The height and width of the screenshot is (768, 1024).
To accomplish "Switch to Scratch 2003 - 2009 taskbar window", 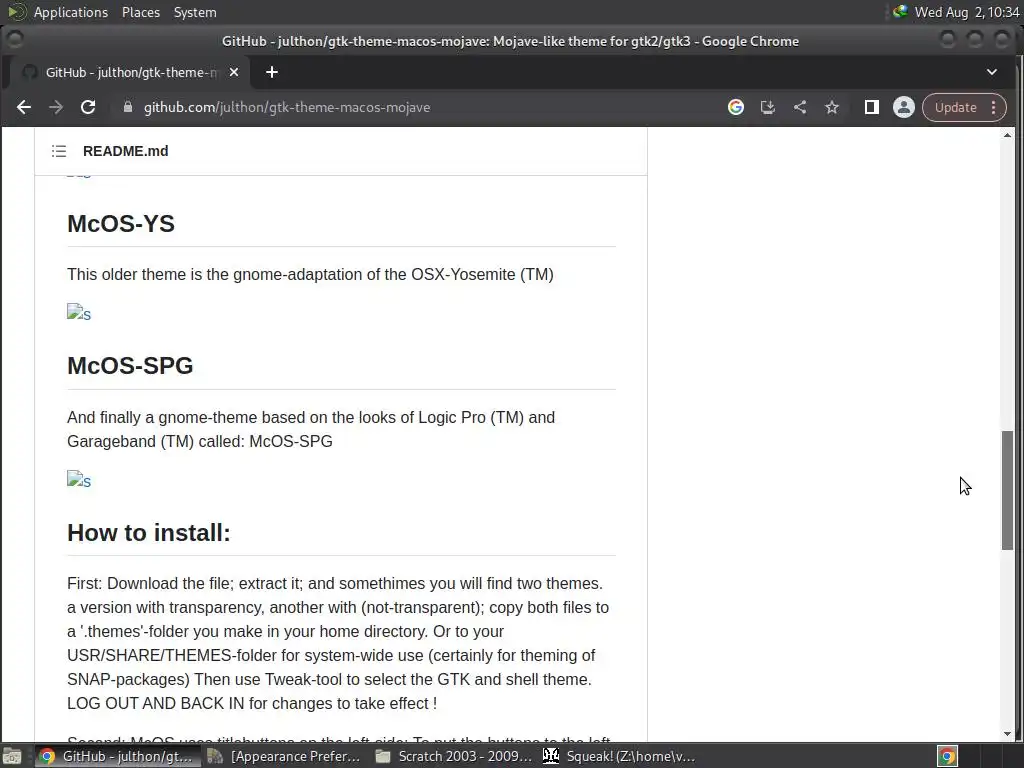I will pyautogui.click(x=453, y=756).
